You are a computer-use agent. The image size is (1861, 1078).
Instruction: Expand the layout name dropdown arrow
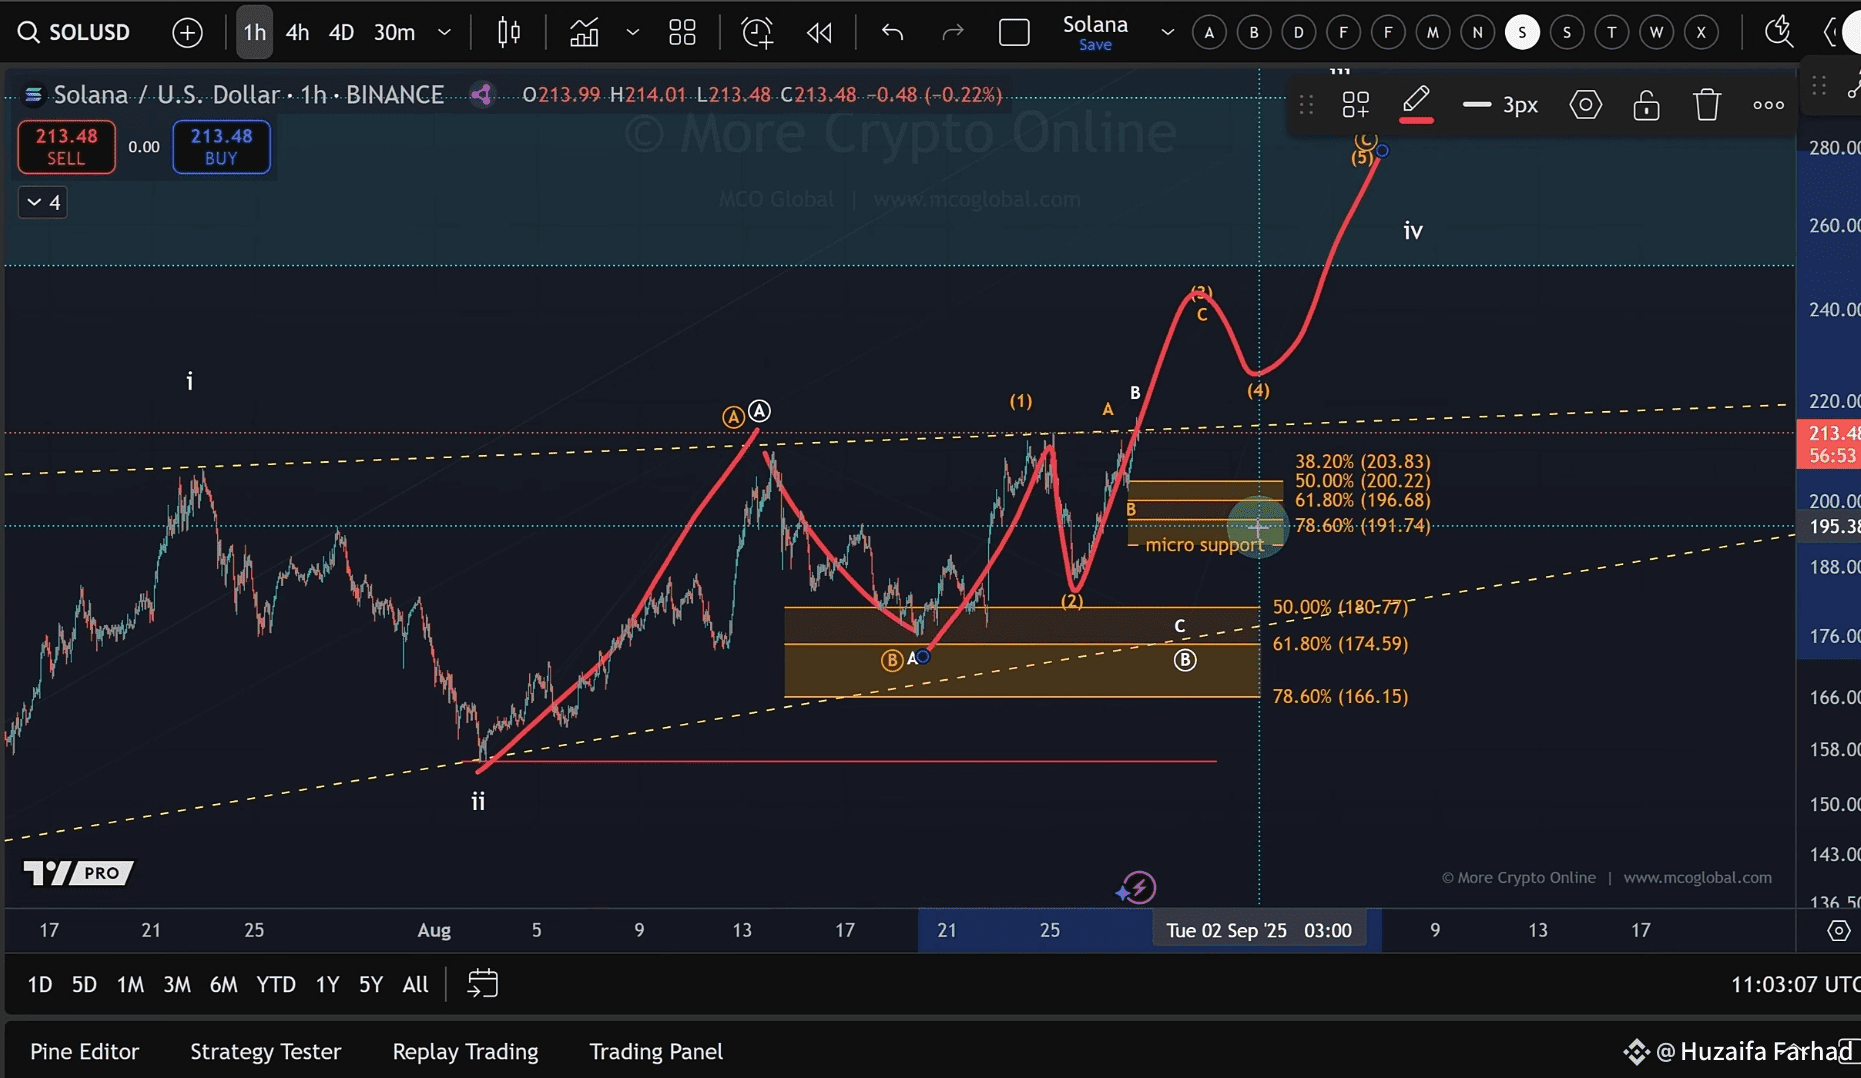1167,32
